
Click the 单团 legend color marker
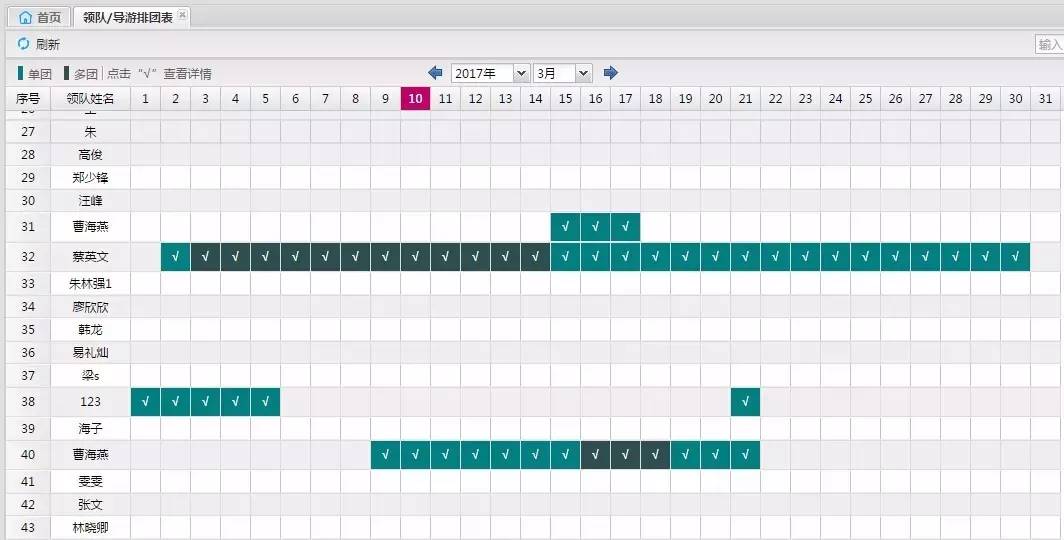[x=20, y=73]
